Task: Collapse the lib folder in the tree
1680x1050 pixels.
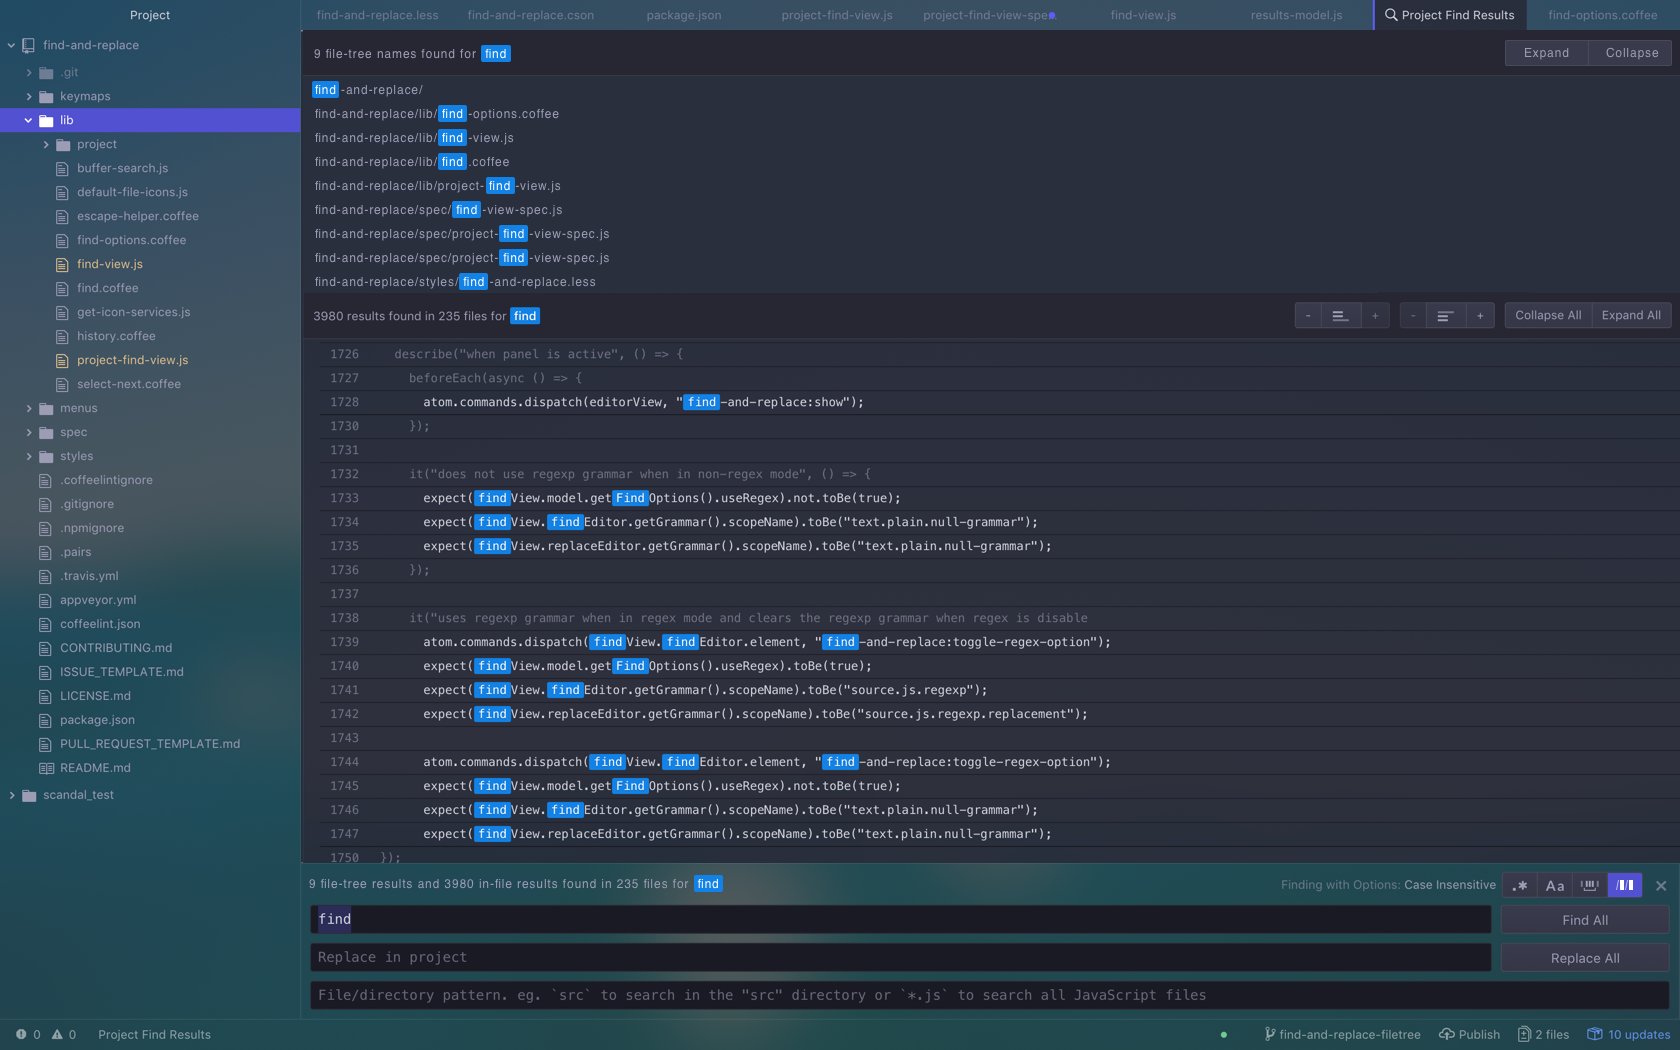Action: (28, 120)
